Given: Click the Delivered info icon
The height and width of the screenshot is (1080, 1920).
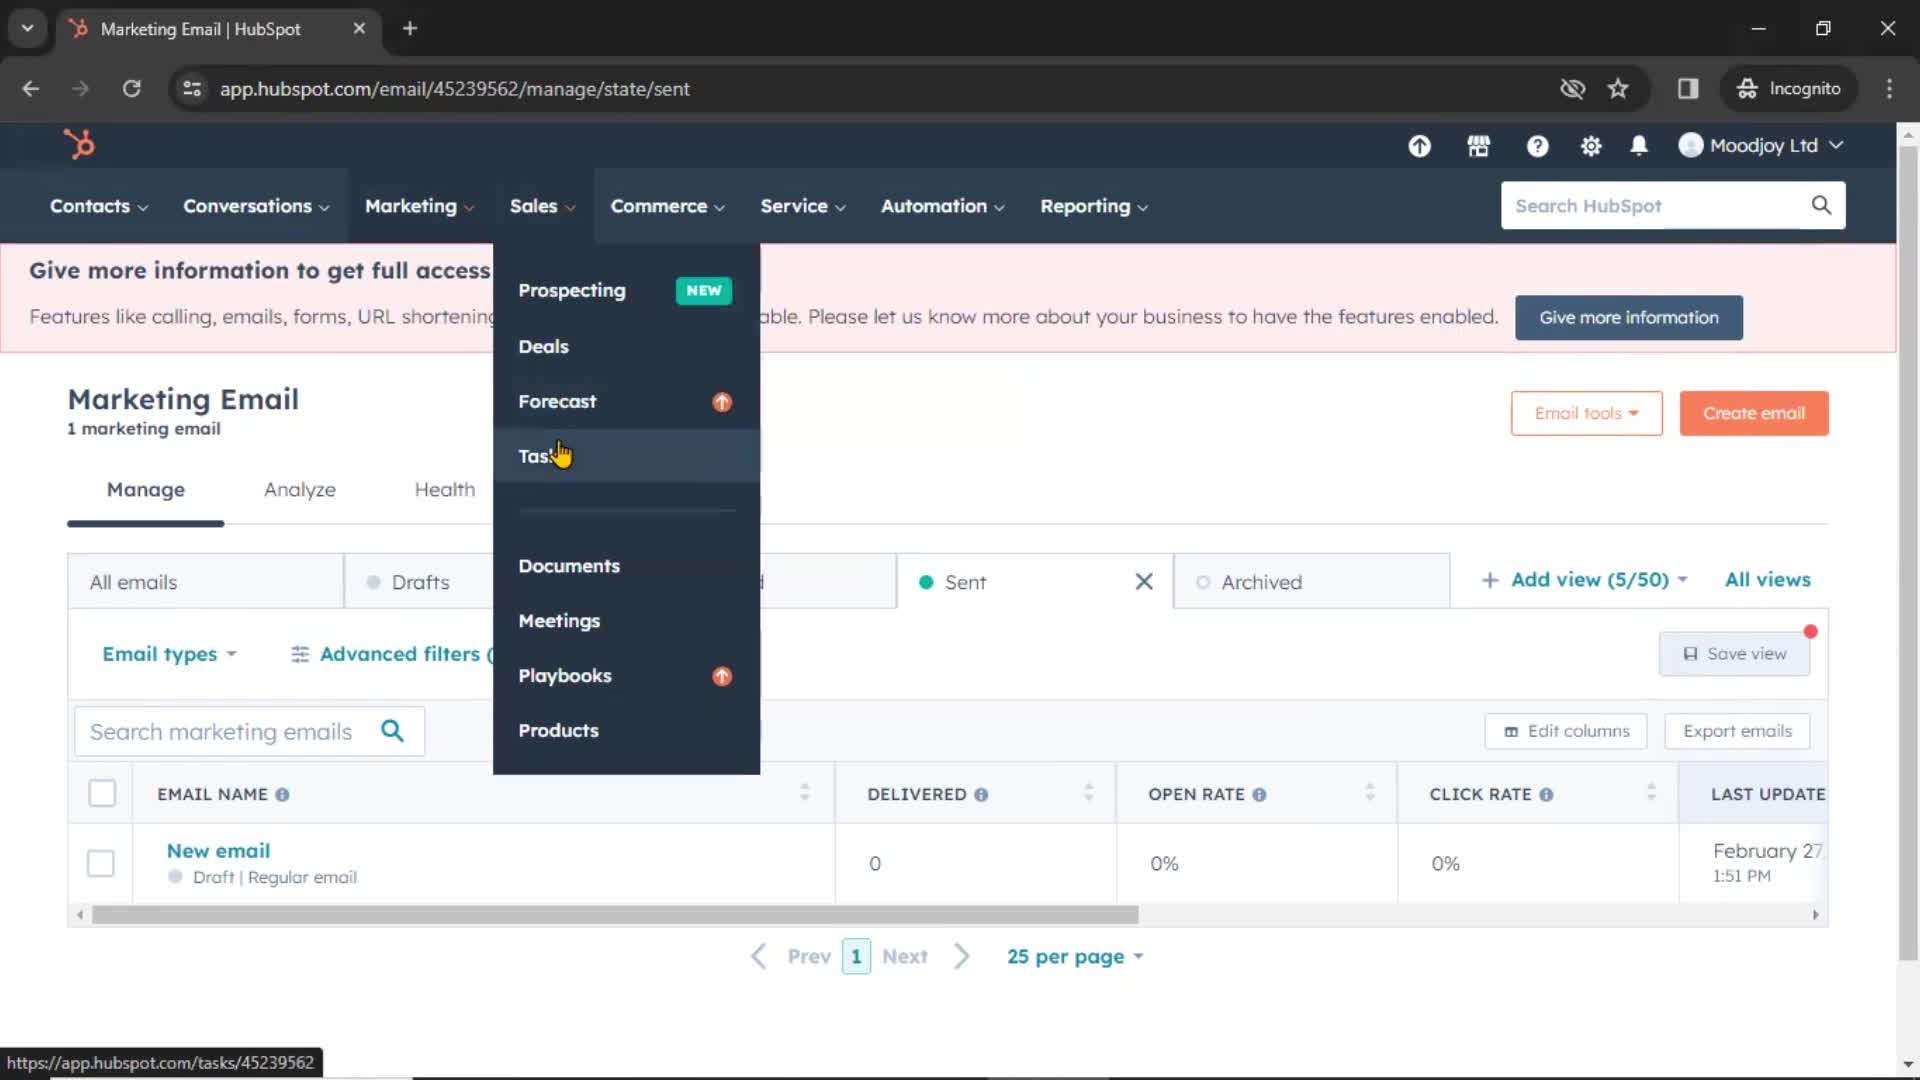Looking at the screenshot, I should (x=981, y=795).
